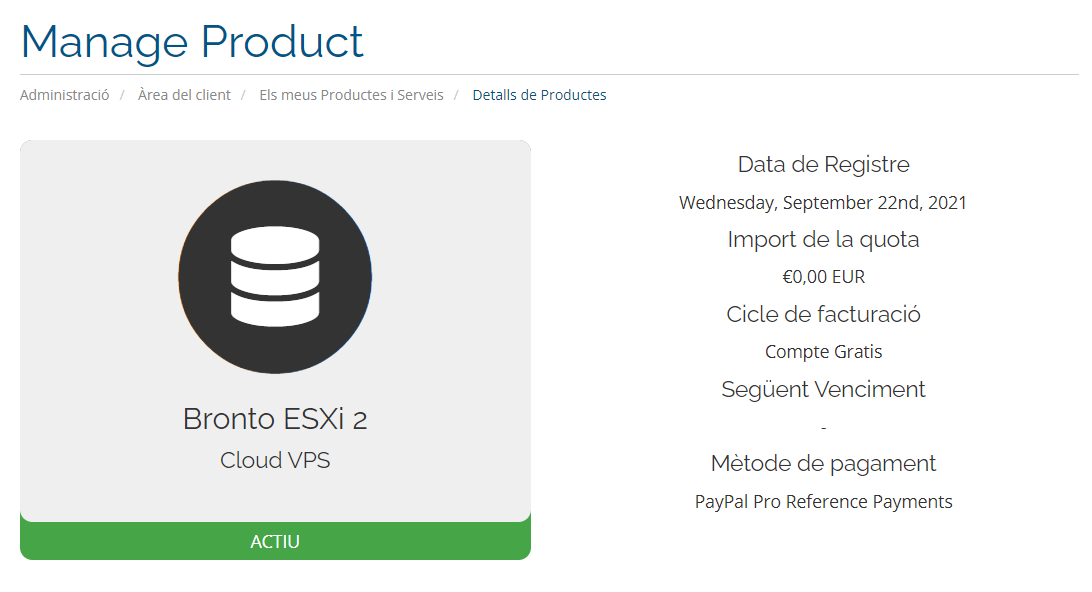
Task: Select the Wednesday, September 22nd, 2021 date
Action: 823,203
